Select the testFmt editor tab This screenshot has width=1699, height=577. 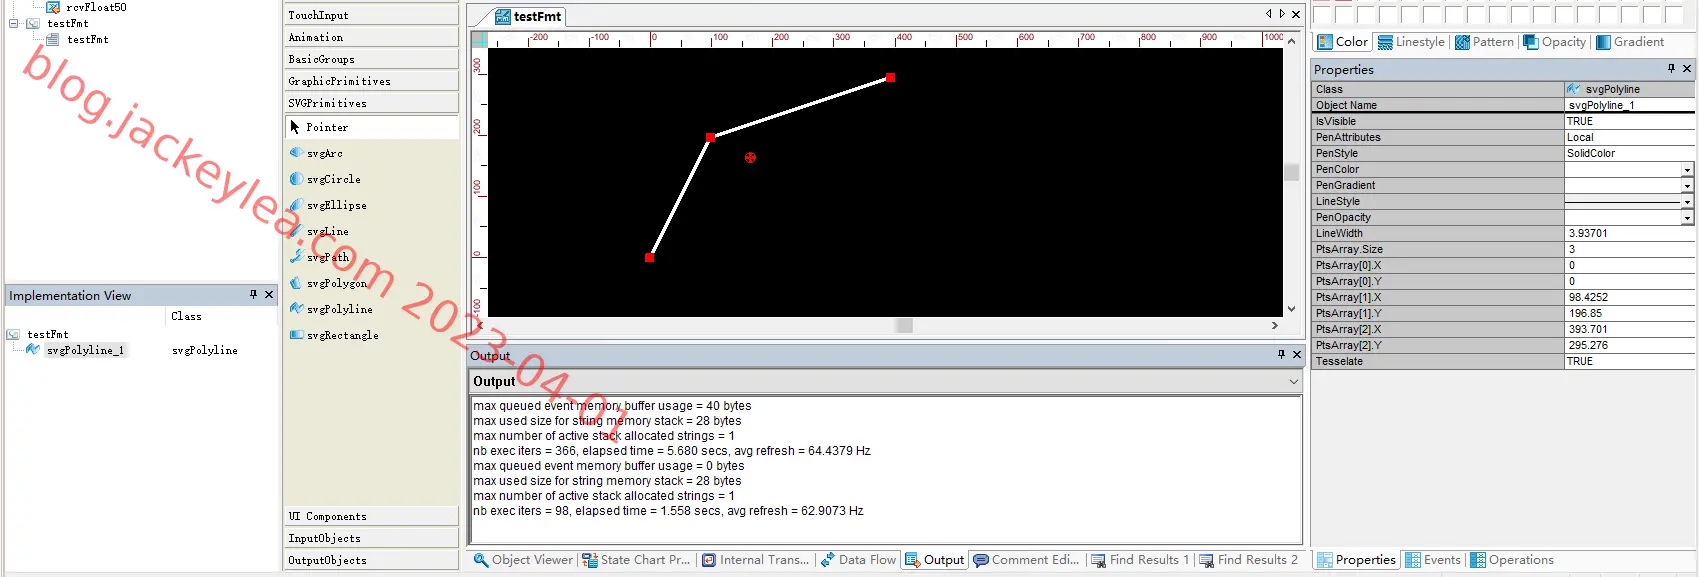[529, 16]
